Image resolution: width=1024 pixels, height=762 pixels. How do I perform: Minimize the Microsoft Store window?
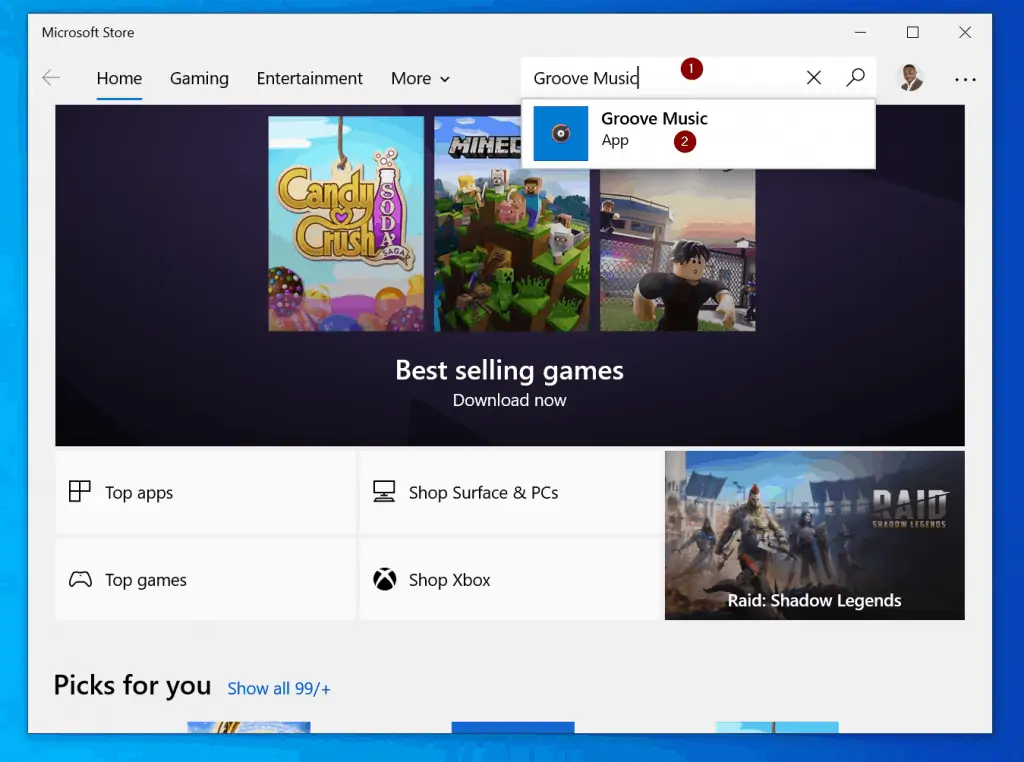point(860,32)
